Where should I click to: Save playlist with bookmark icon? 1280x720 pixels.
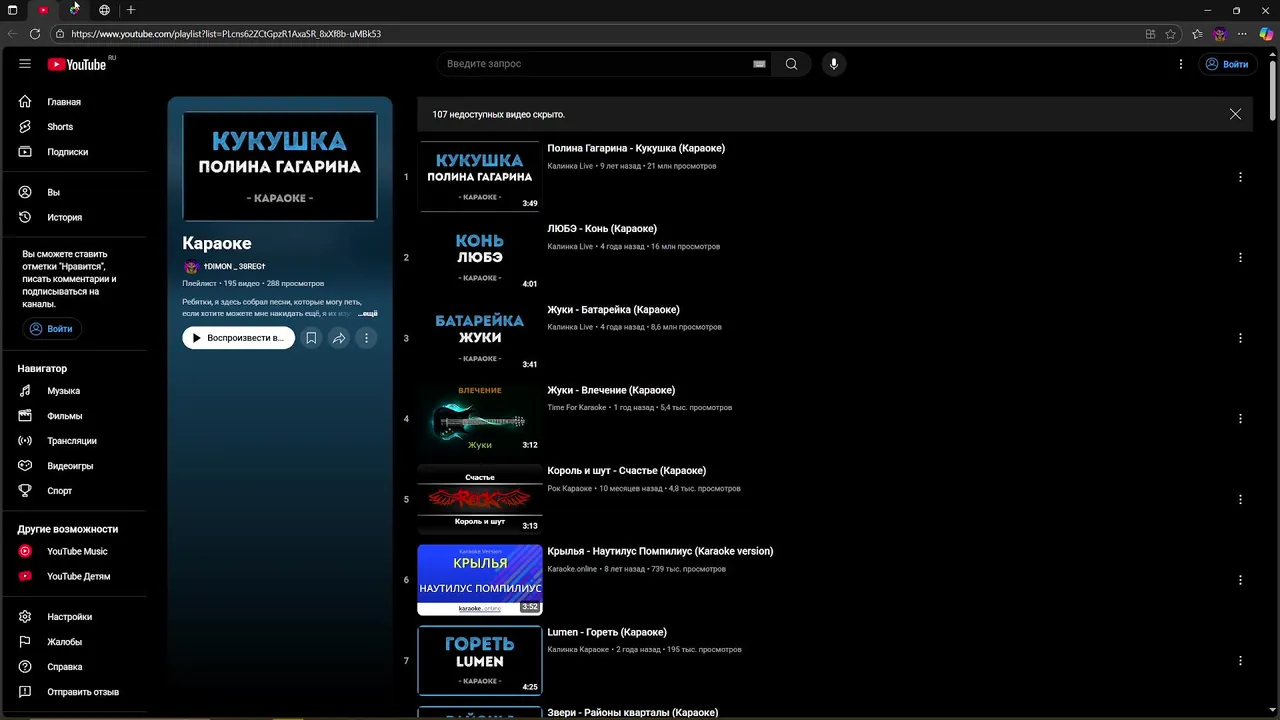pos(311,338)
